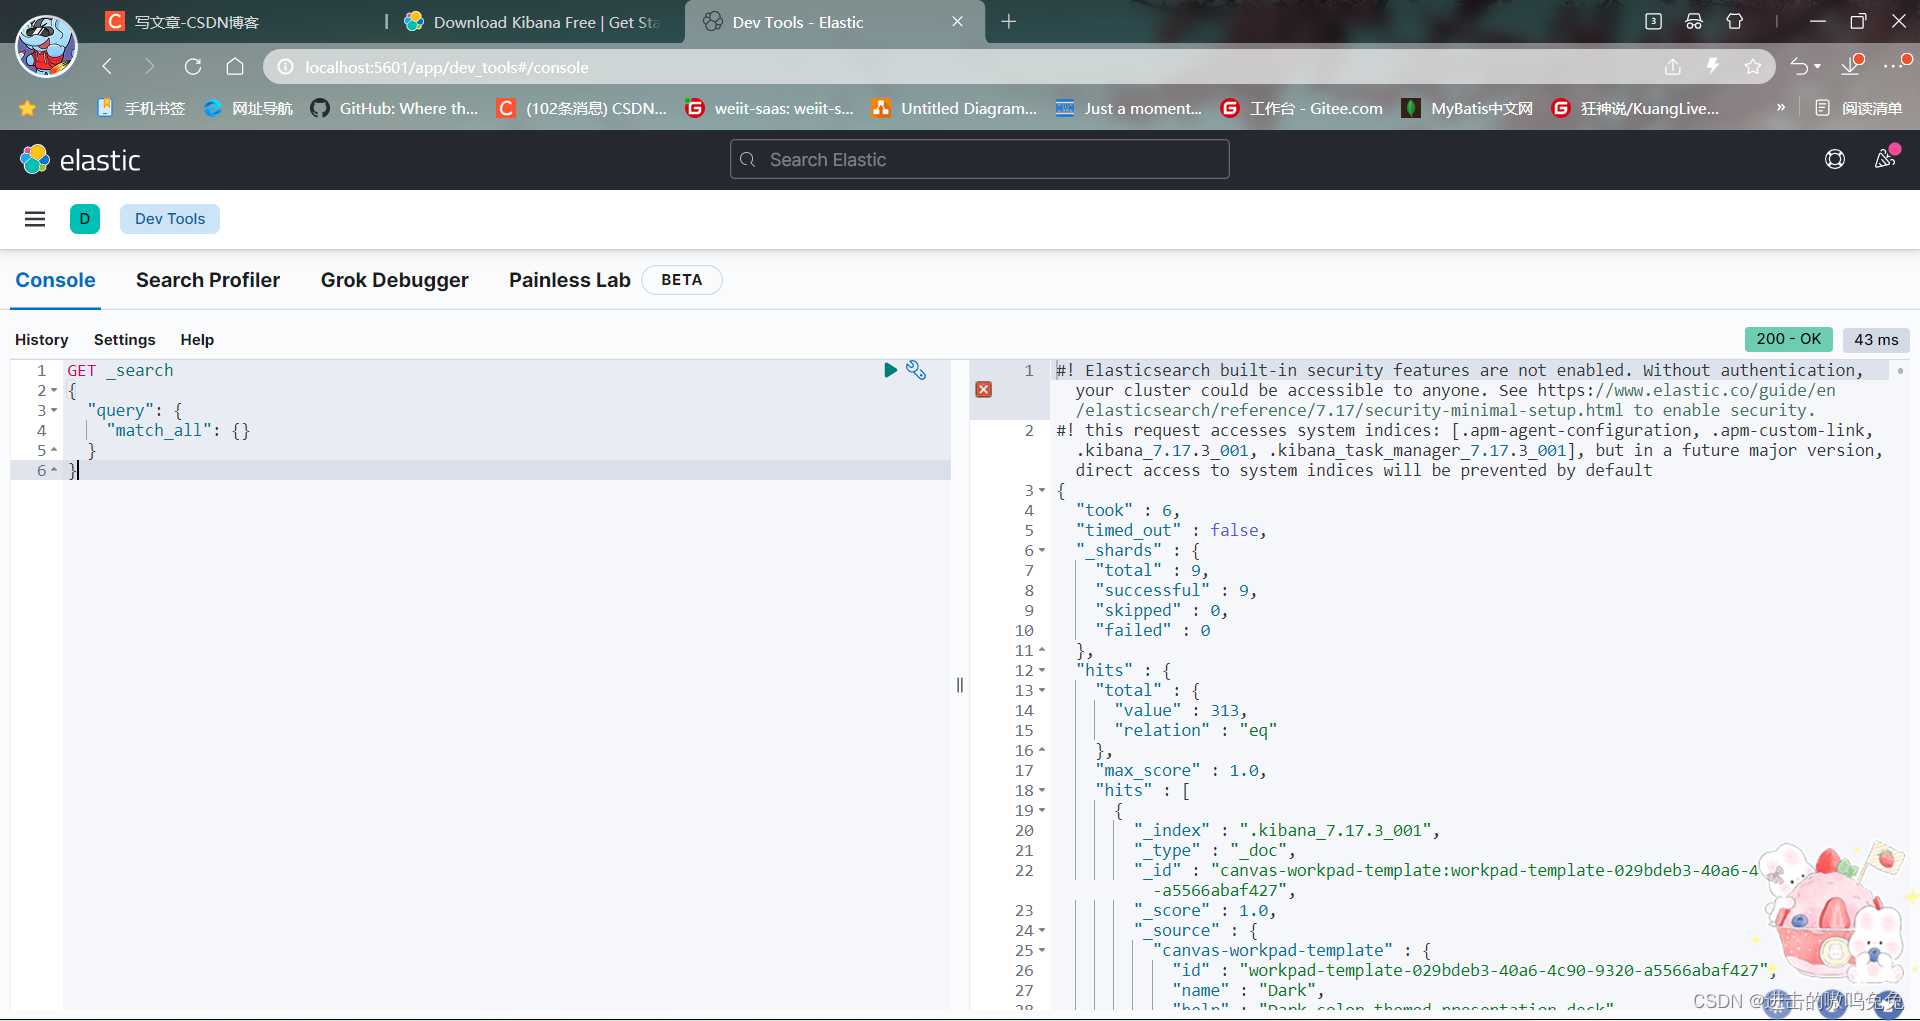Click the Elastic logo home link
Viewport: 1920px width, 1021px height.
[80, 160]
